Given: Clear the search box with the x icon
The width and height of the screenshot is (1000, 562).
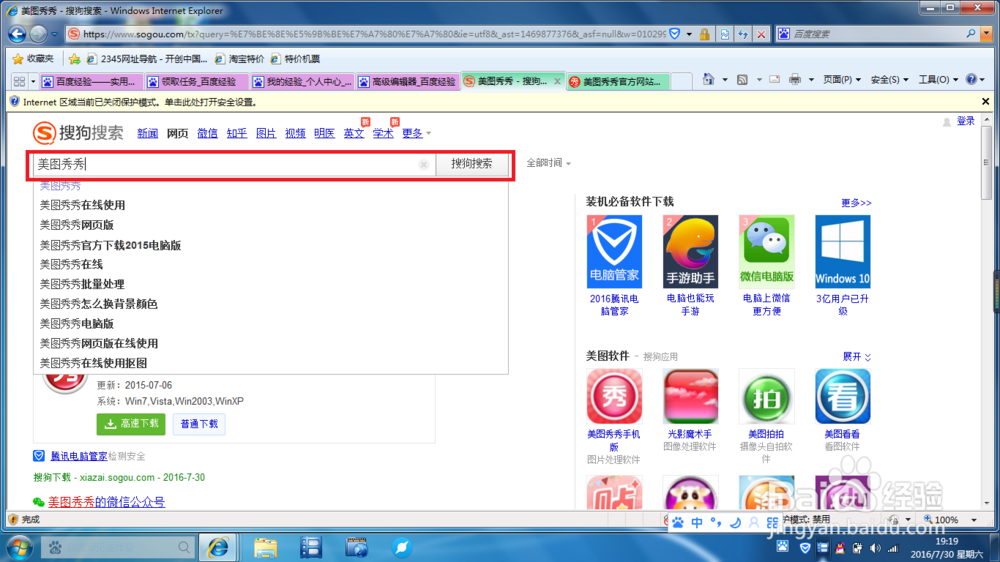Looking at the screenshot, I should tap(423, 165).
